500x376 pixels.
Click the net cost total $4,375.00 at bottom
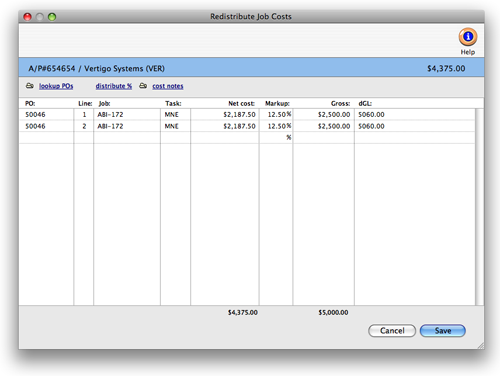point(243,312)
